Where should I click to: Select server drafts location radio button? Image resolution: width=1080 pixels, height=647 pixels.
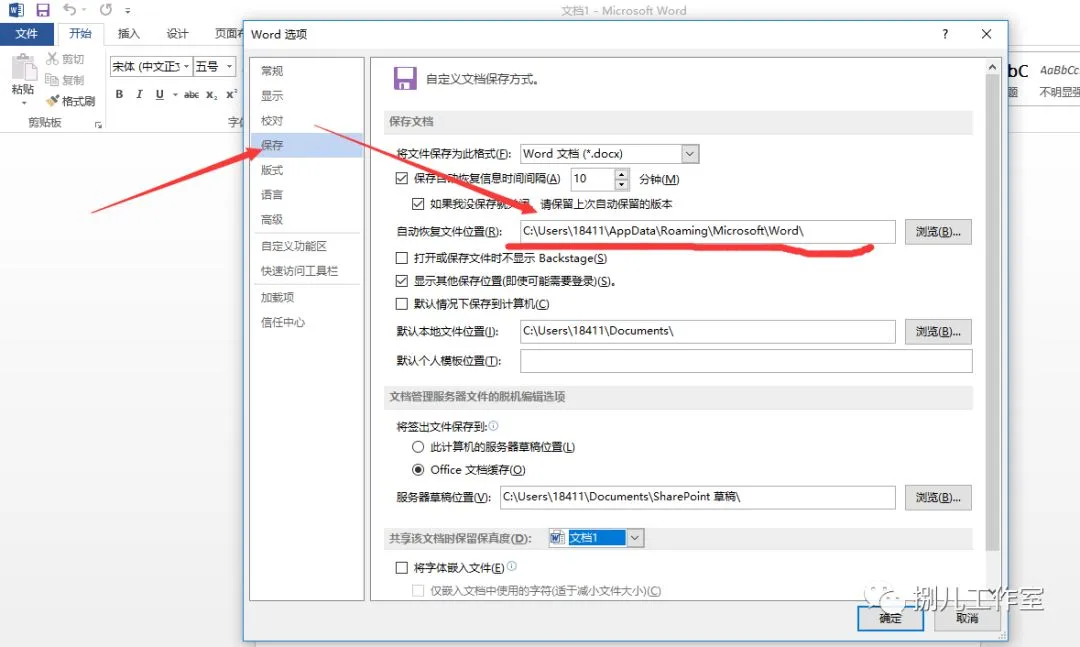point(417,446)
